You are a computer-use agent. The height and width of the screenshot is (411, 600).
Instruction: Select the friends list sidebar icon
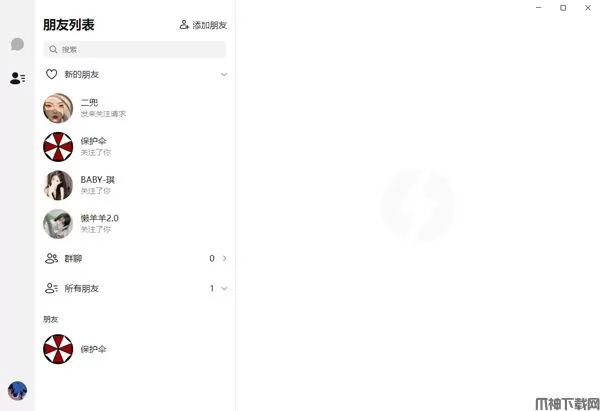tap(17, 77)
